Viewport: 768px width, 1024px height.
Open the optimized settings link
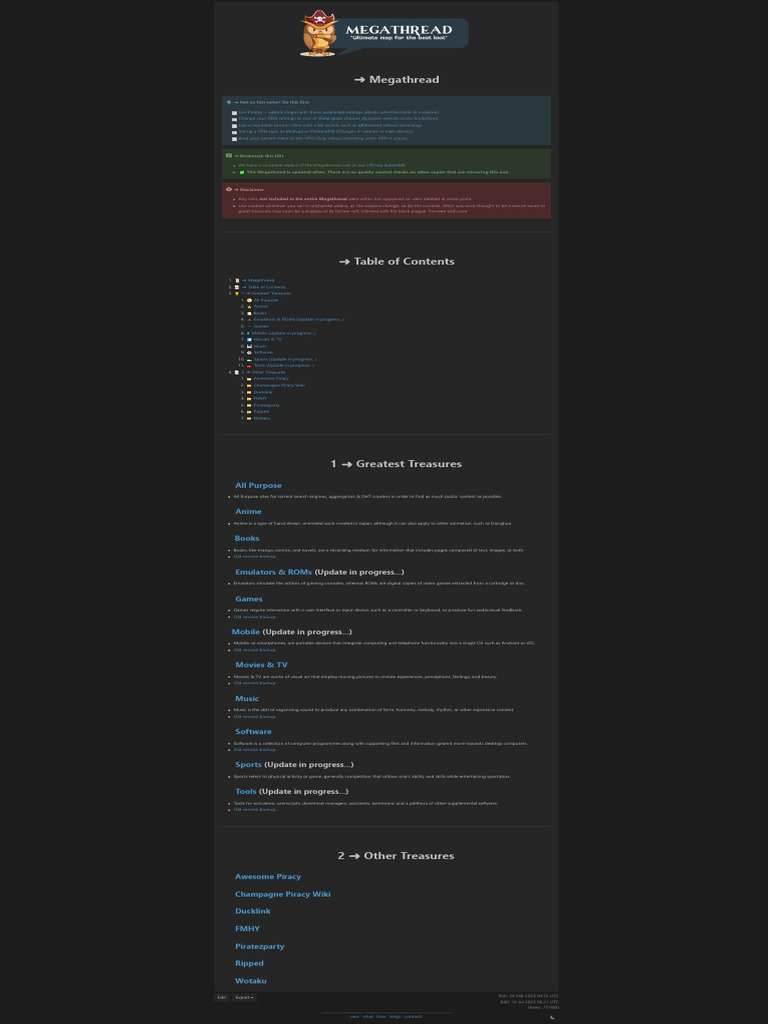point(342,112)
